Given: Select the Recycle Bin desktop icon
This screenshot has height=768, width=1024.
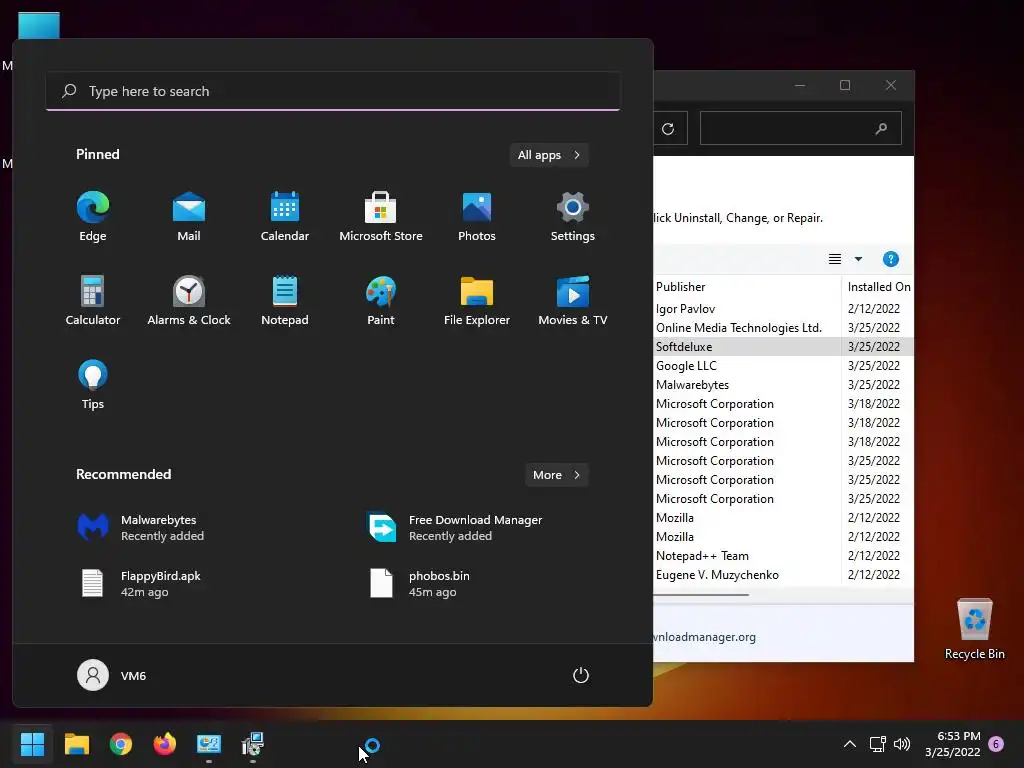Looking at the screenshot, I should pos(974,629).
